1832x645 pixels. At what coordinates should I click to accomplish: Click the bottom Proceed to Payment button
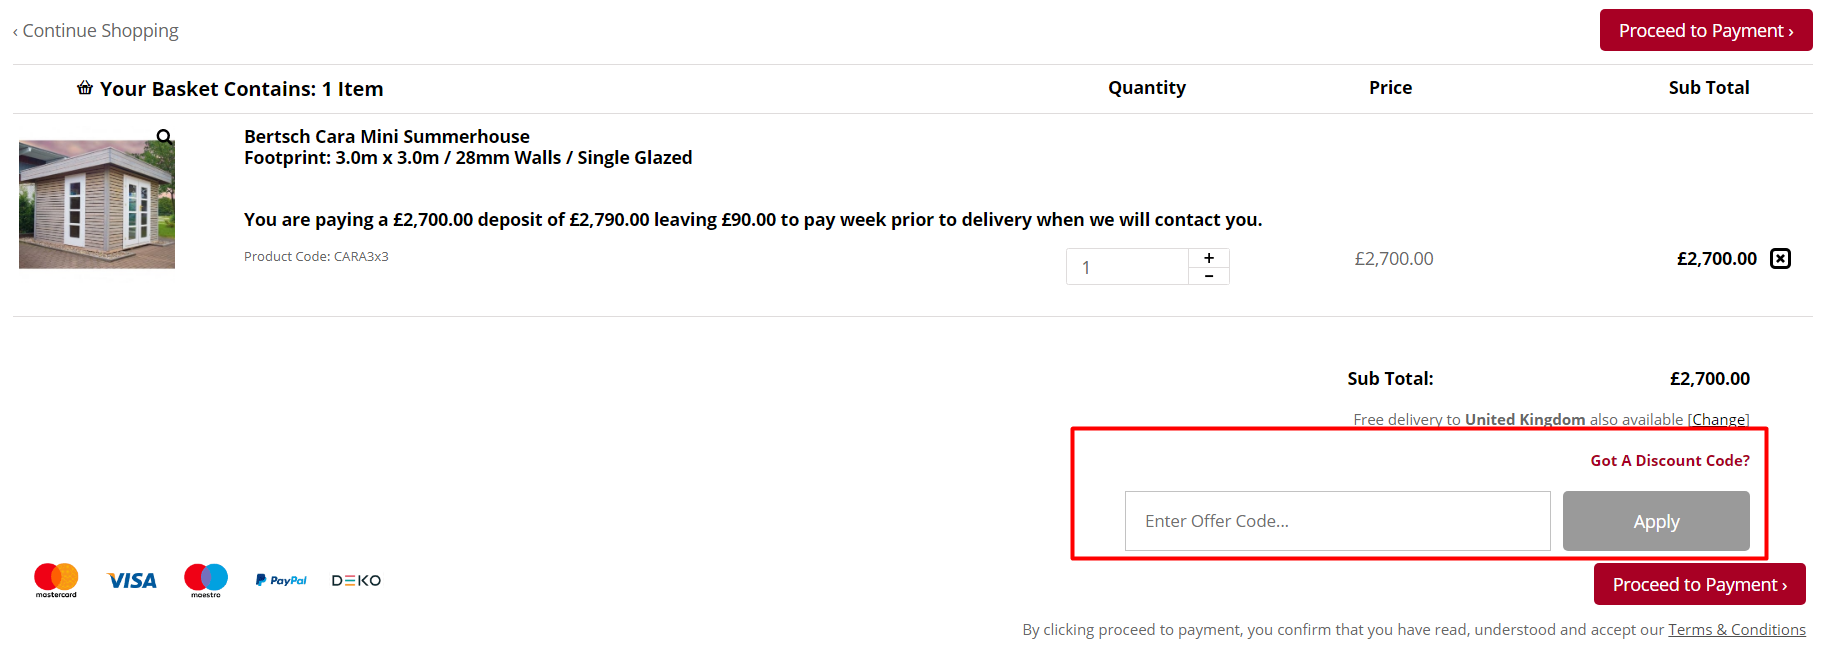tap(1699, 584)
